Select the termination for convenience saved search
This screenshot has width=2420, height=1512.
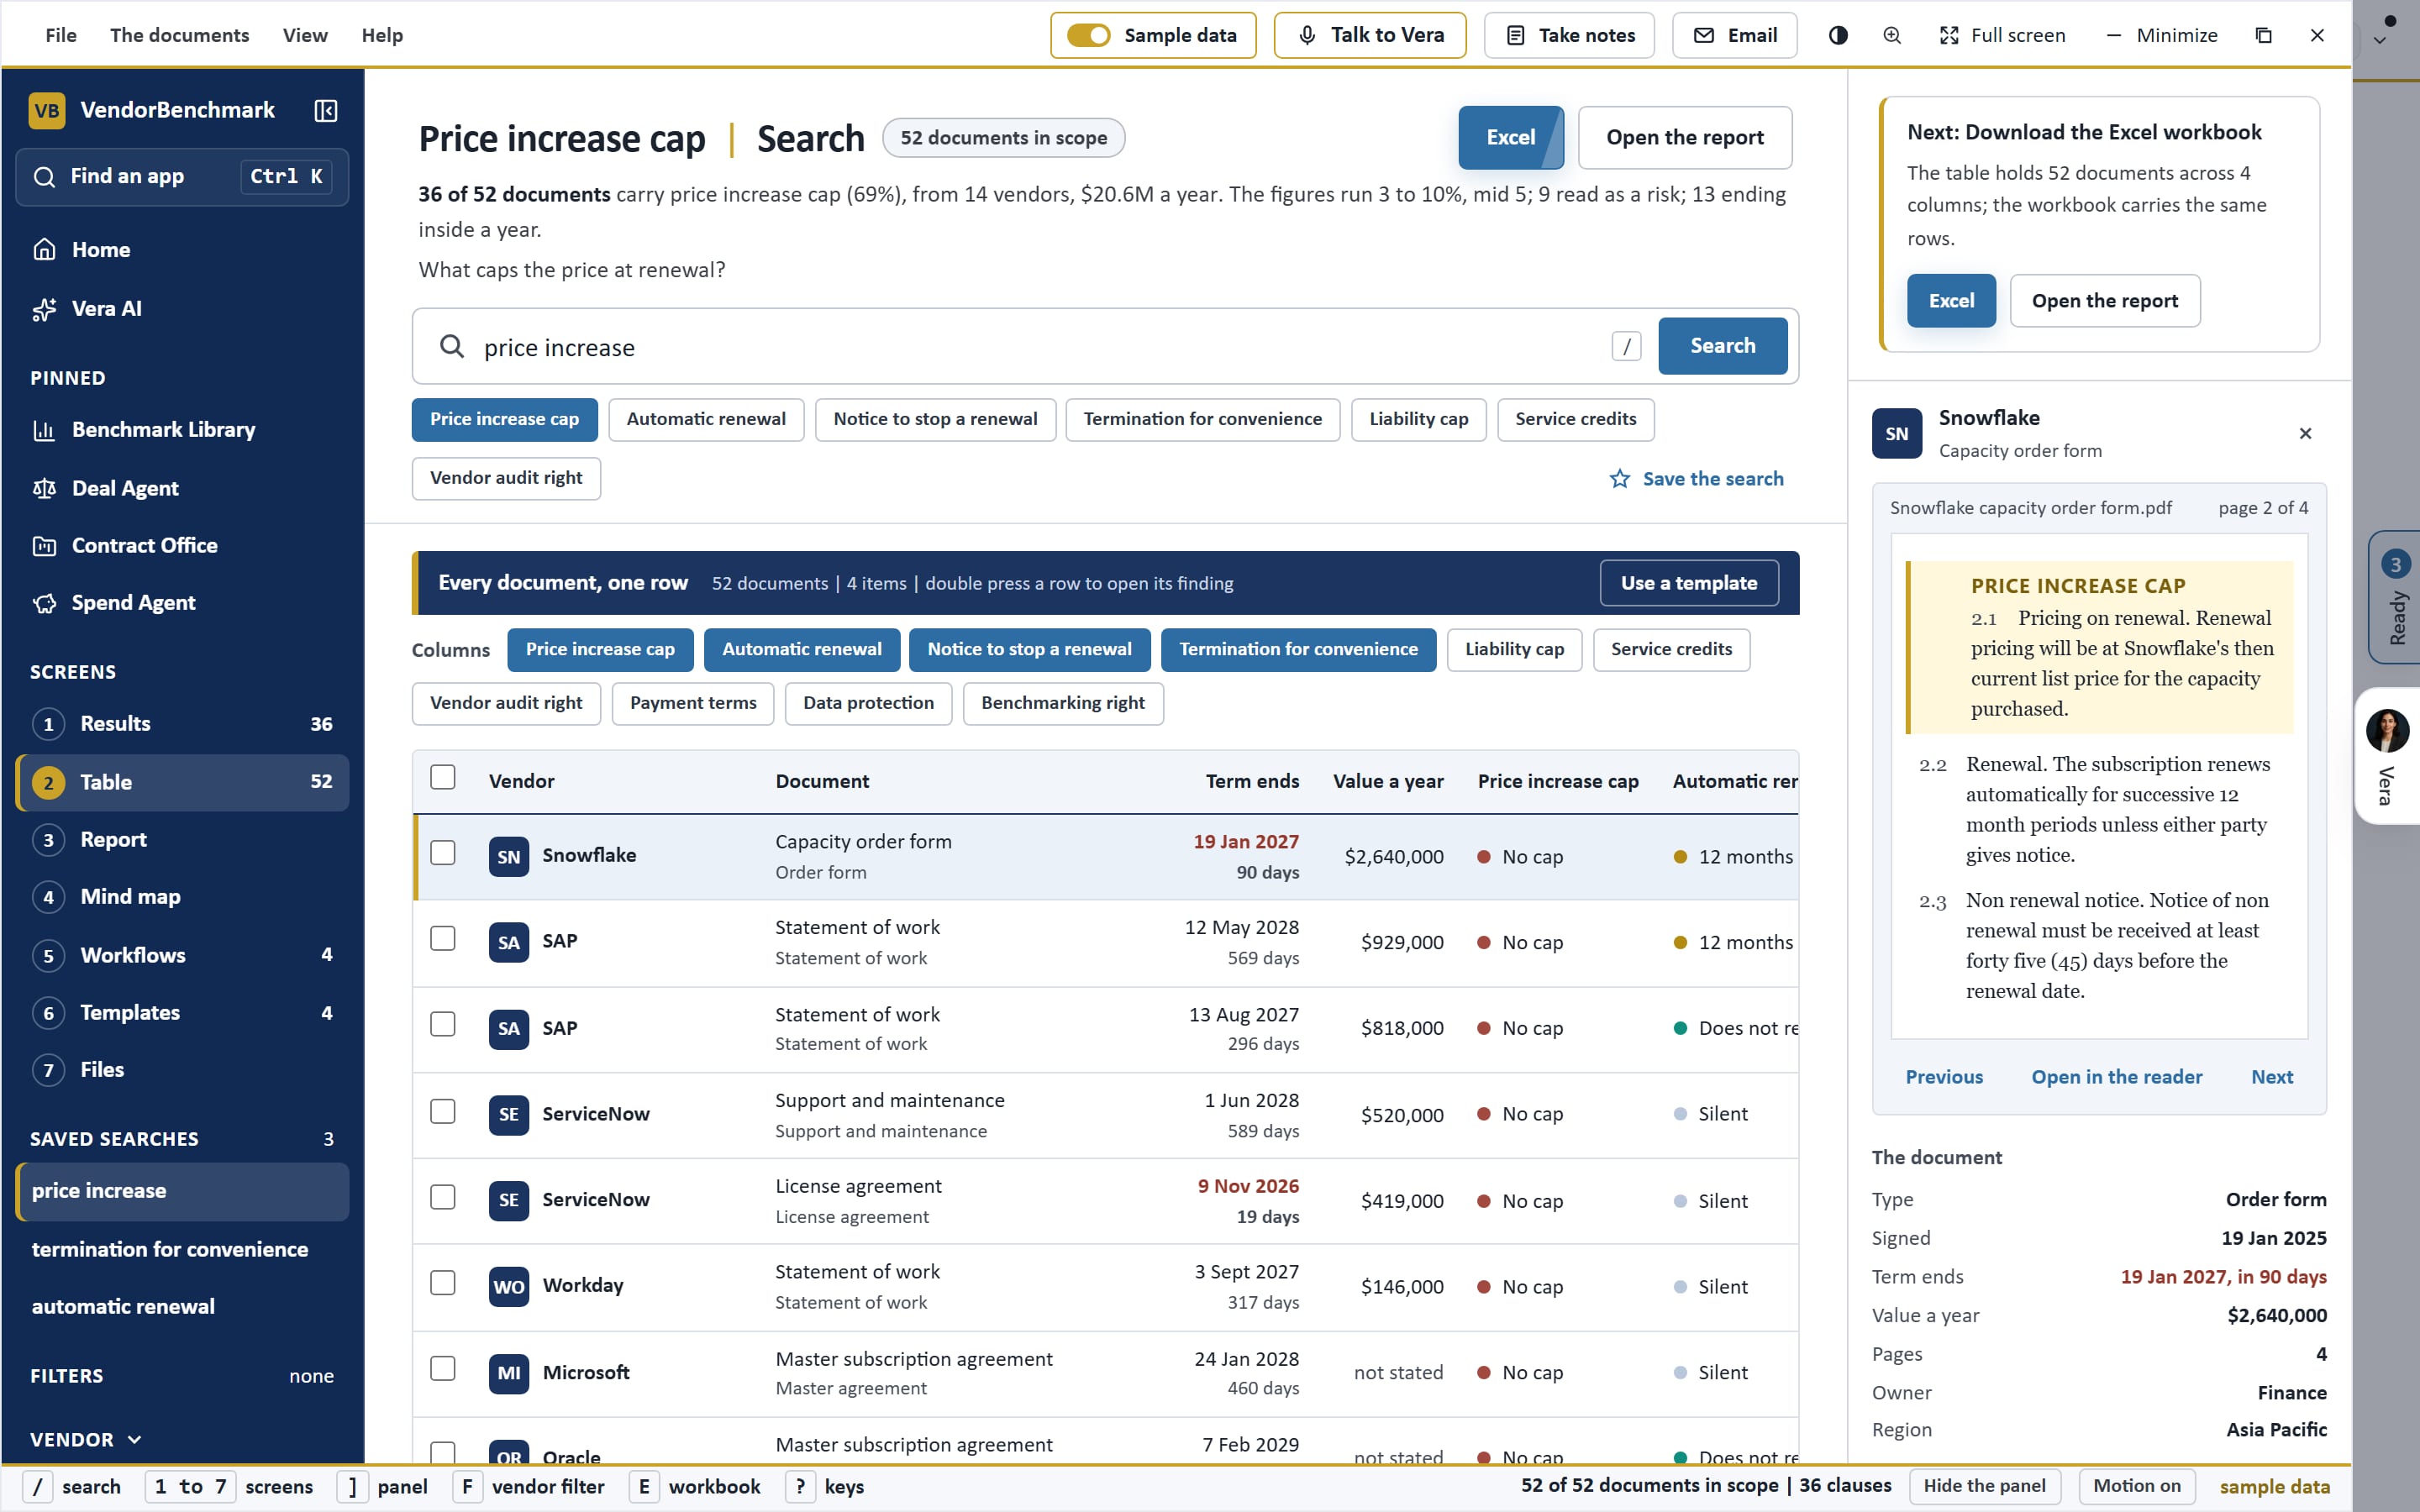pos(182,1250)
